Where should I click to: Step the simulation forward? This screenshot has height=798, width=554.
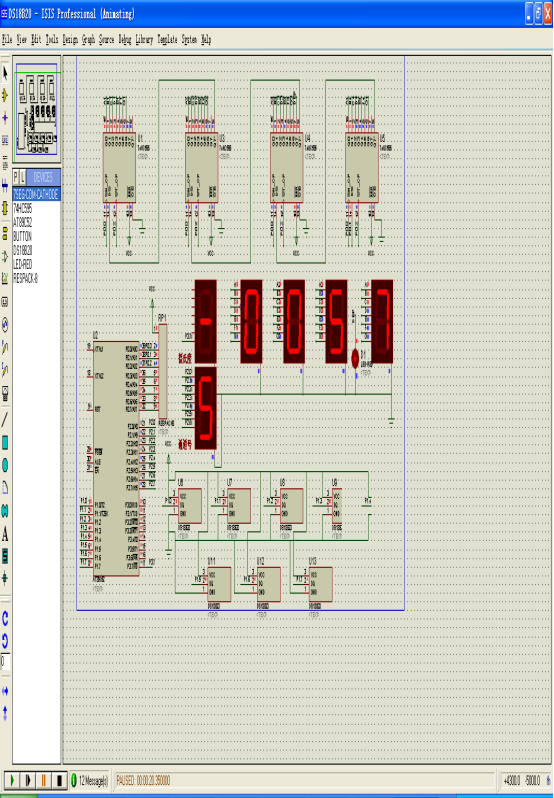click(28, 780)
